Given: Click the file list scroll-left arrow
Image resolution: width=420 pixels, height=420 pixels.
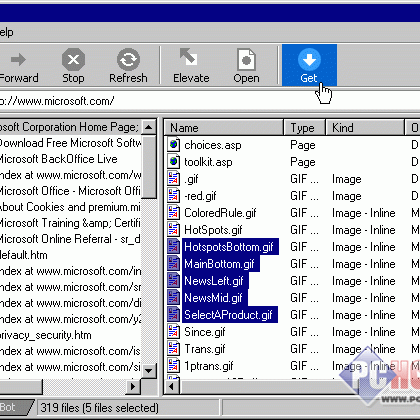Looking at the screenshot, I should coord(172,387).
